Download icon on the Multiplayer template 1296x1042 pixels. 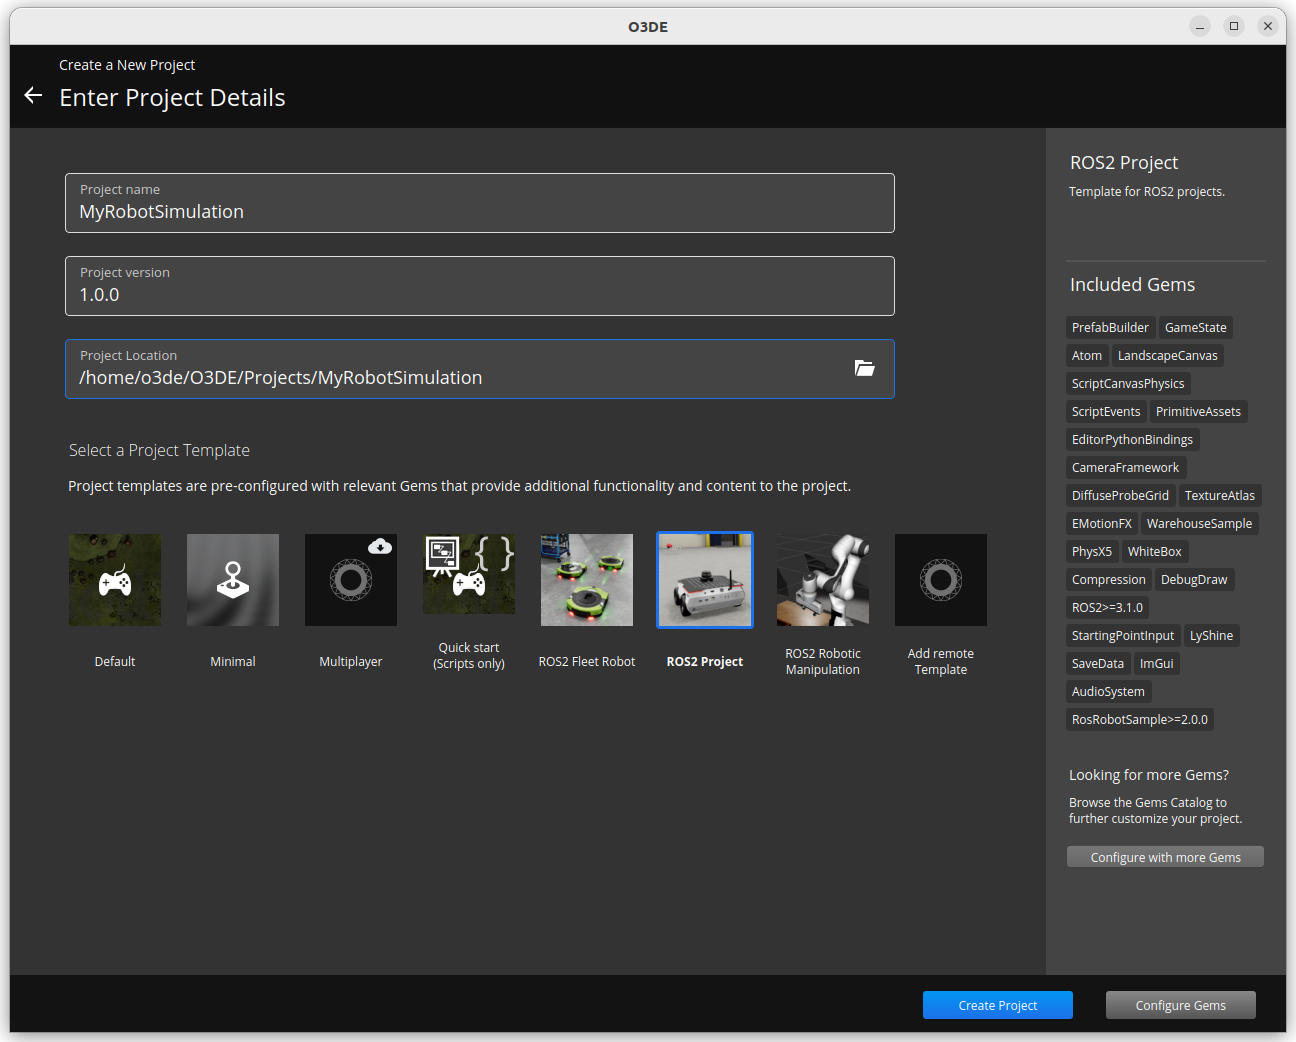380,546
